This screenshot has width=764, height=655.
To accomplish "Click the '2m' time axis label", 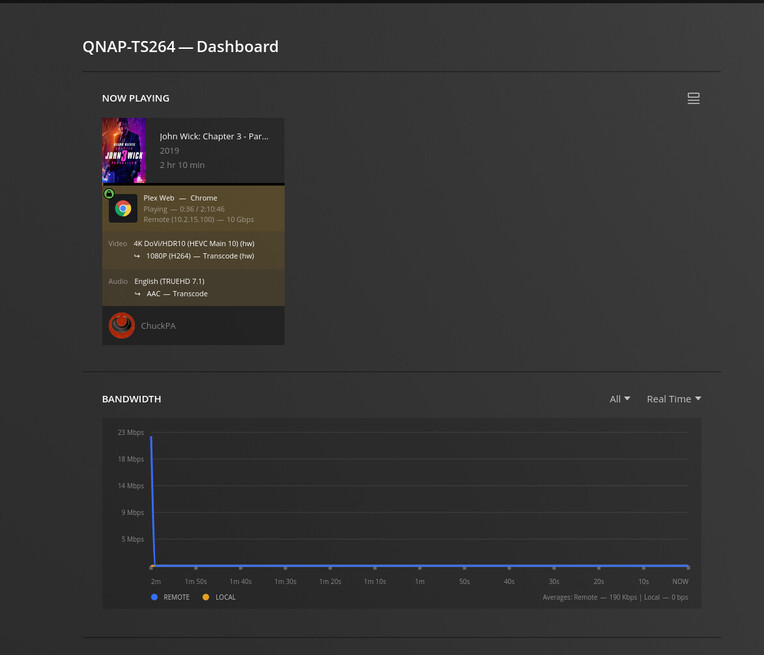I will pos(156,581).
